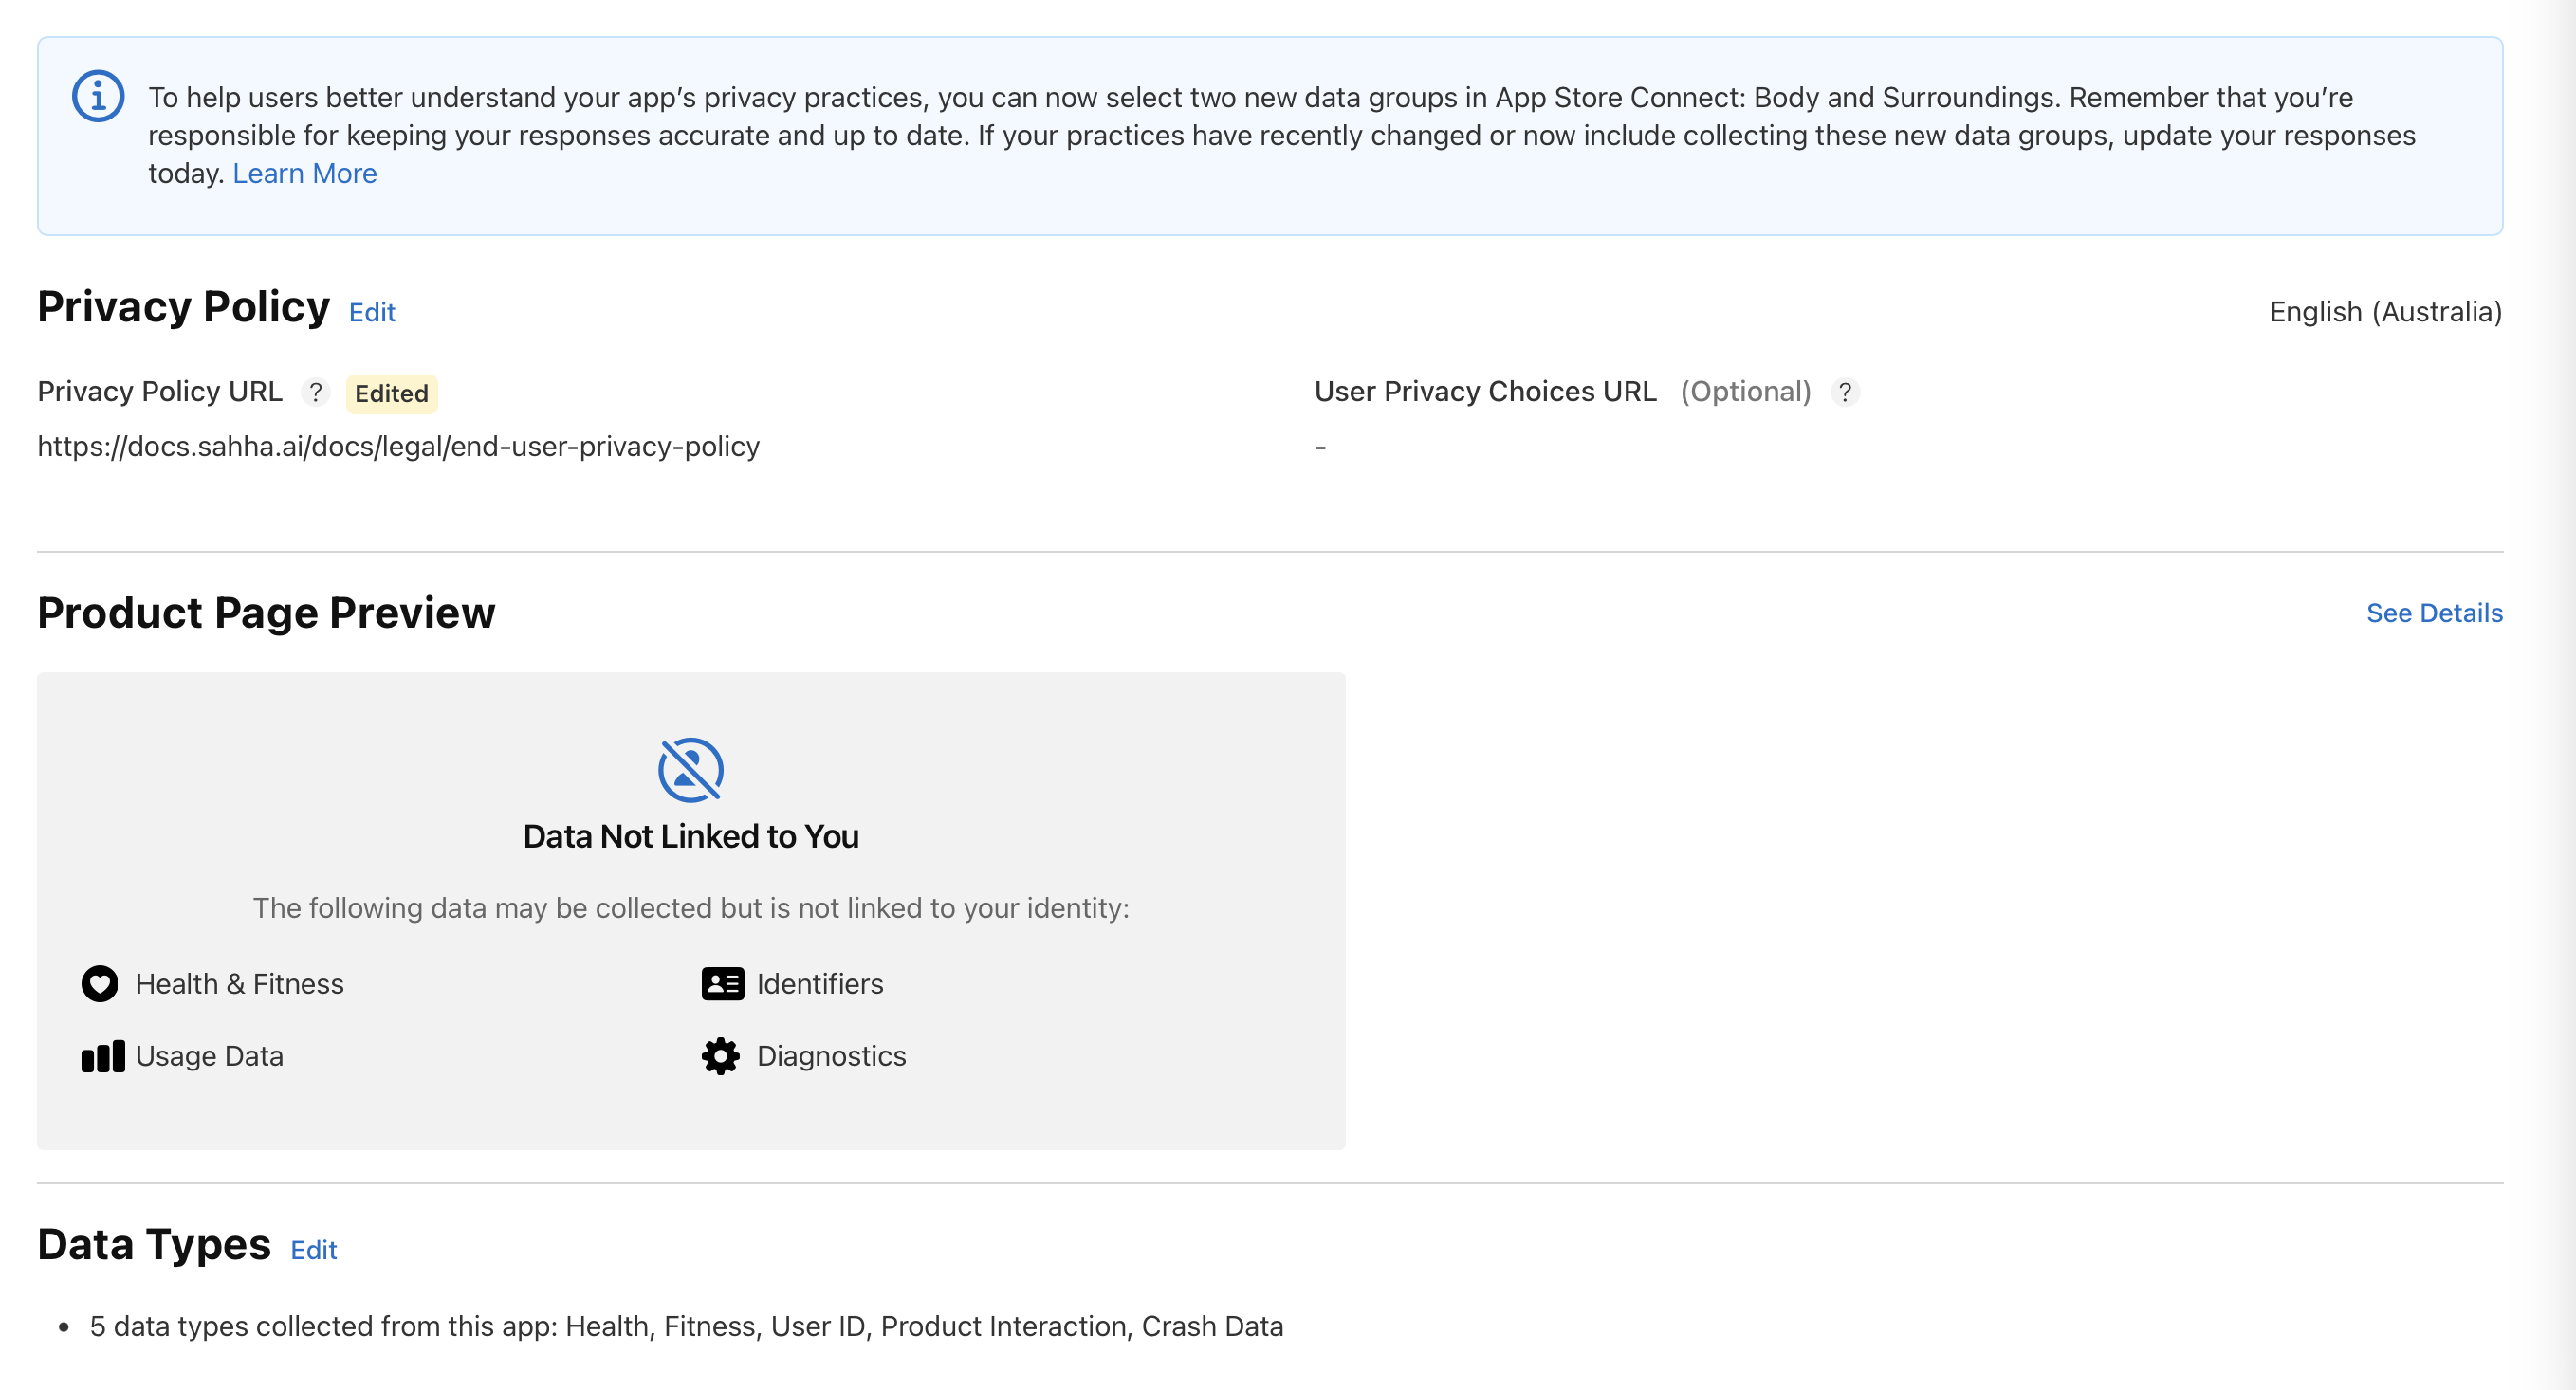This screenshot has height=1390, width=2576.
Task: Select the Health & Fitness heart icon
Action: (99, 984)
